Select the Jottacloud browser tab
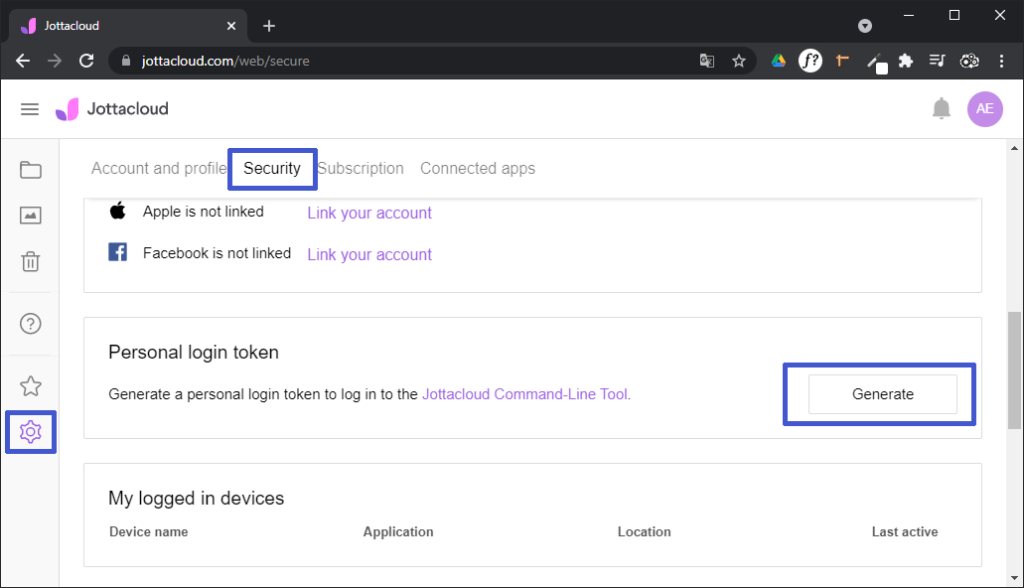The image size is (1024, 588). click(x=128, y=26)
